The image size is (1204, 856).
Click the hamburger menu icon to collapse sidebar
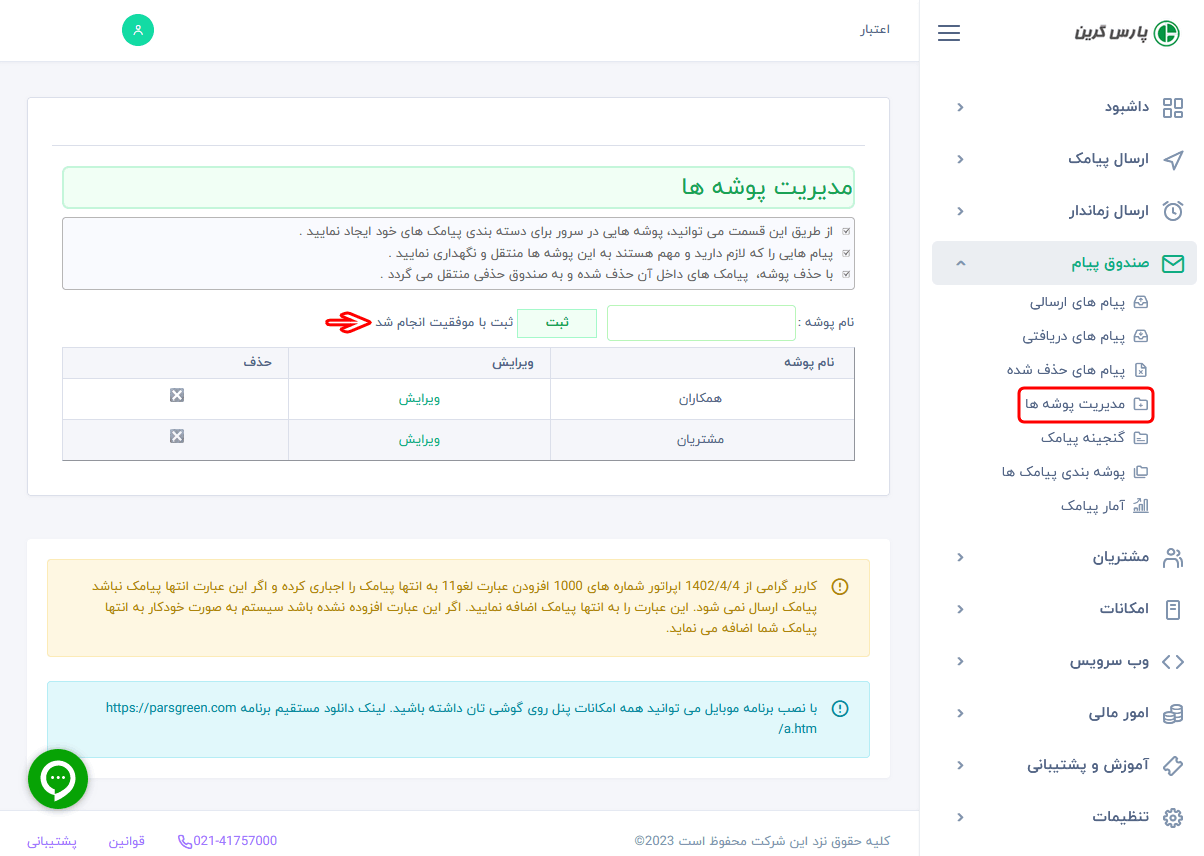coord(949,33)
